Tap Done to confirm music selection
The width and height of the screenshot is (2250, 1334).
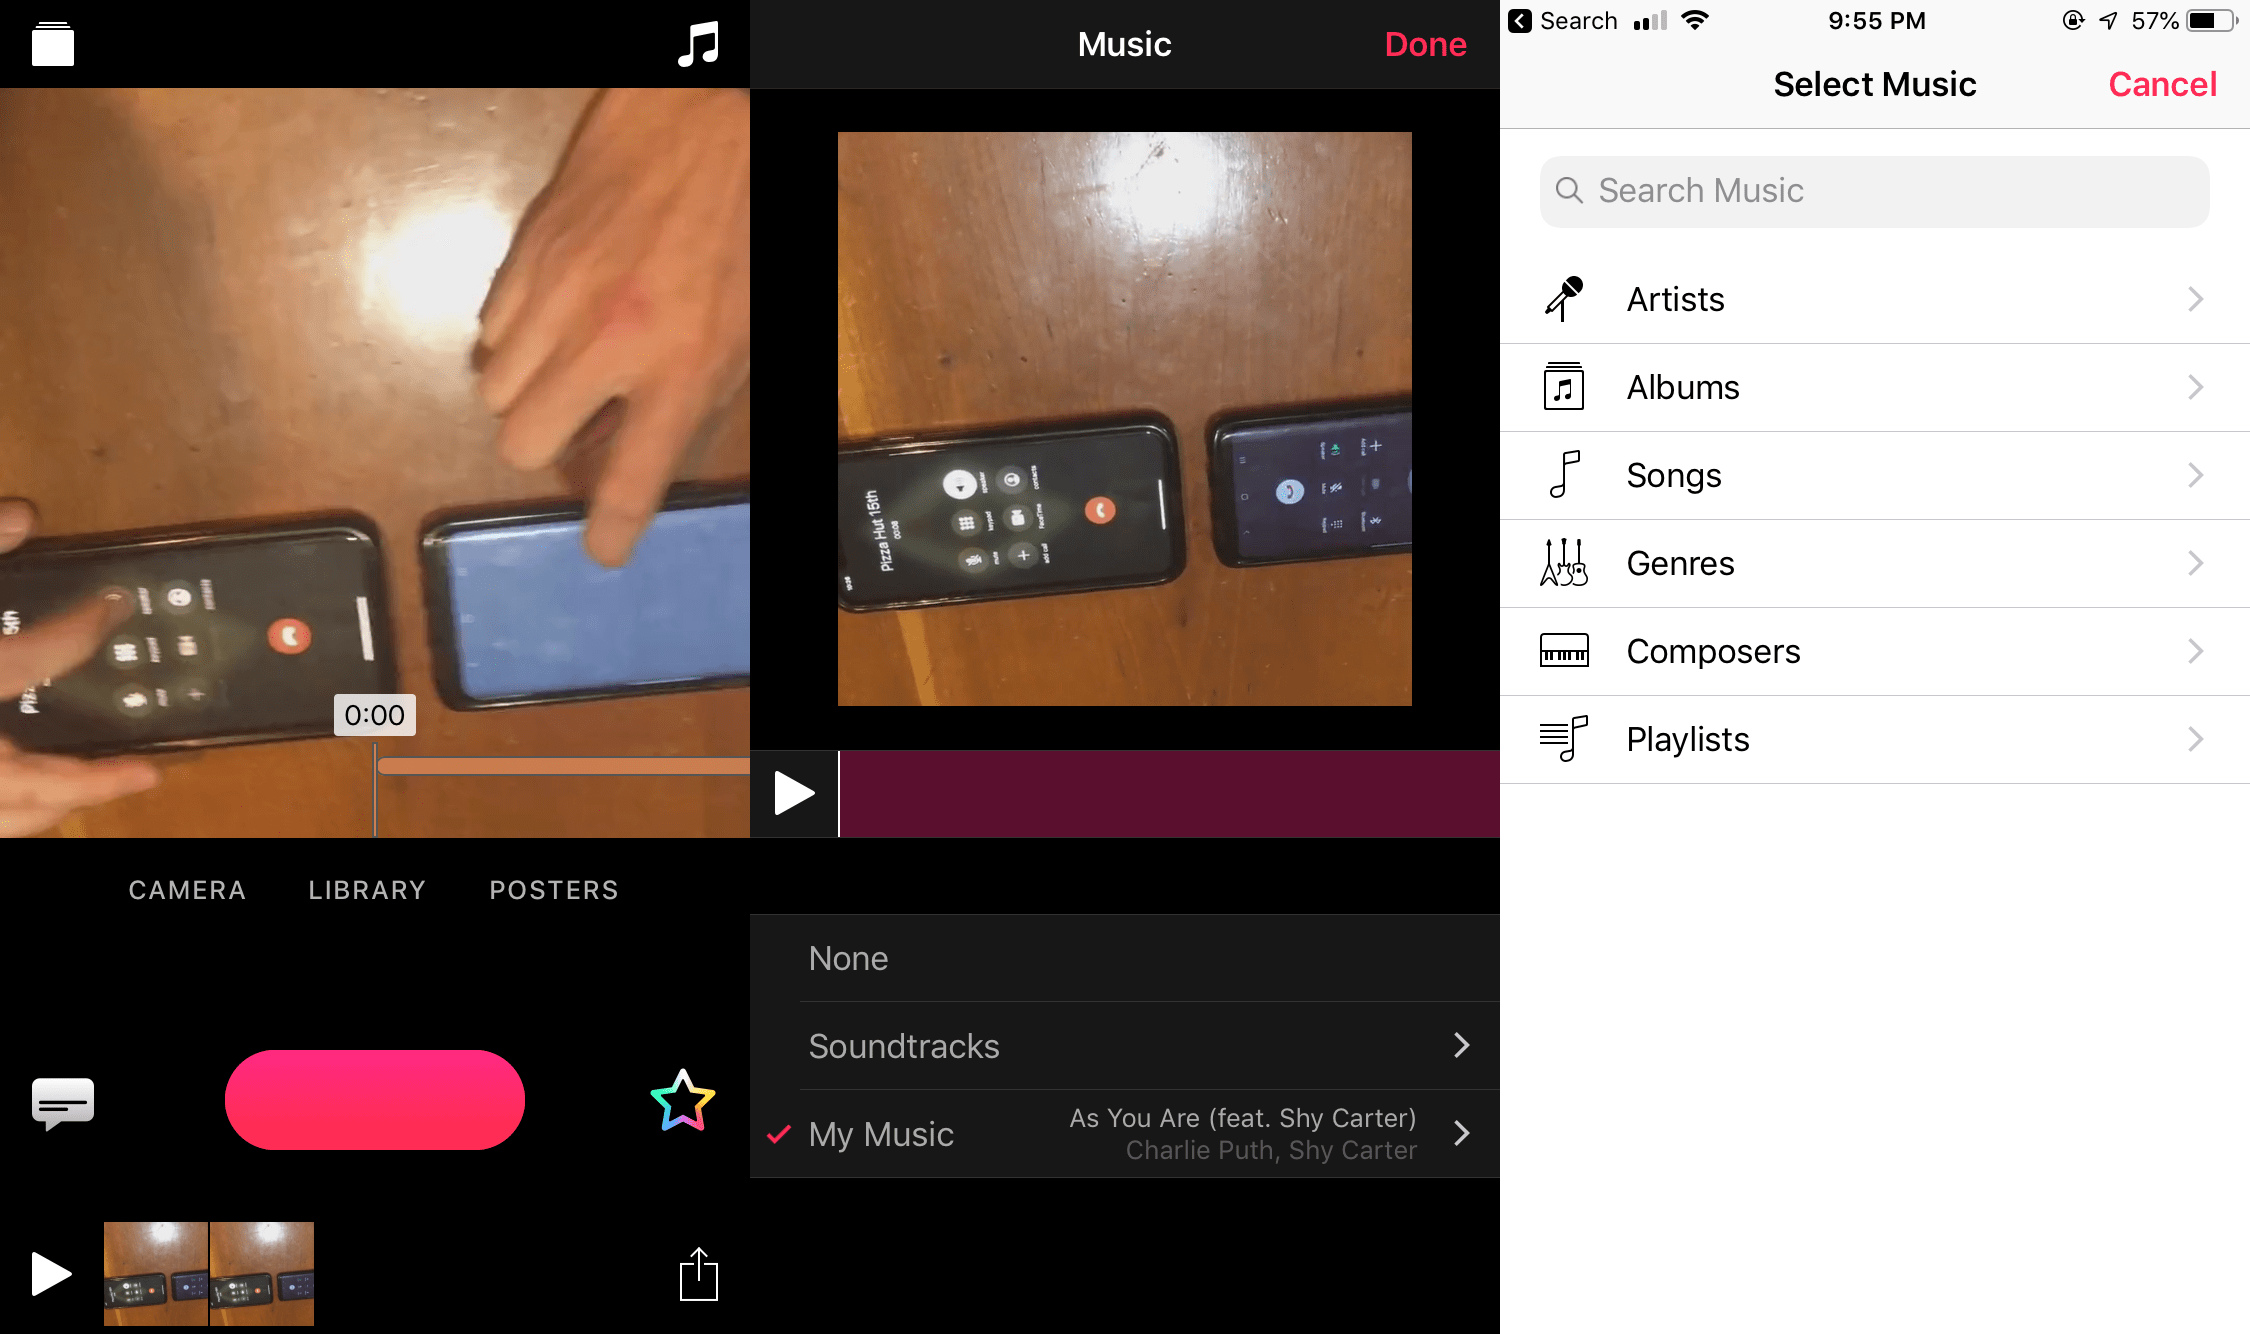(x=1423, y=43)
